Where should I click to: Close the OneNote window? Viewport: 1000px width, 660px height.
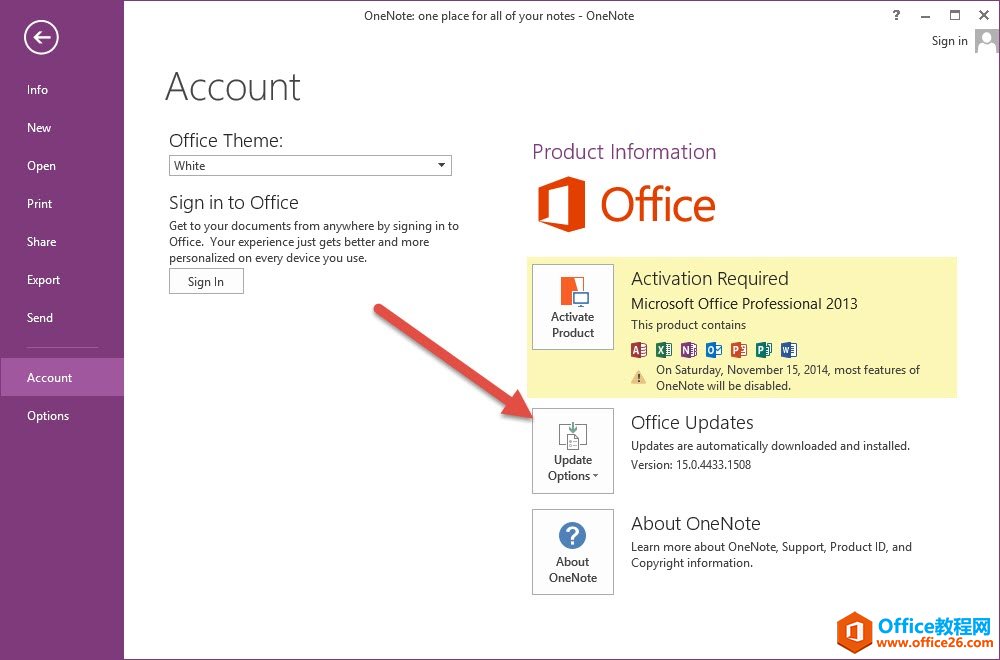984,15
